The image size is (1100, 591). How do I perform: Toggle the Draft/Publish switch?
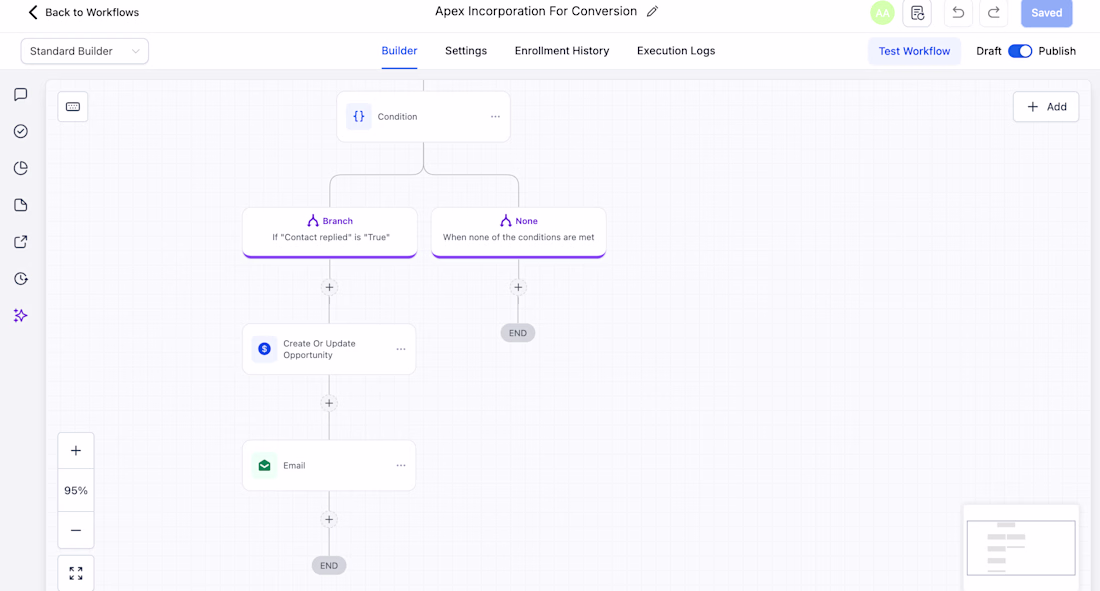click(1019, 51)
